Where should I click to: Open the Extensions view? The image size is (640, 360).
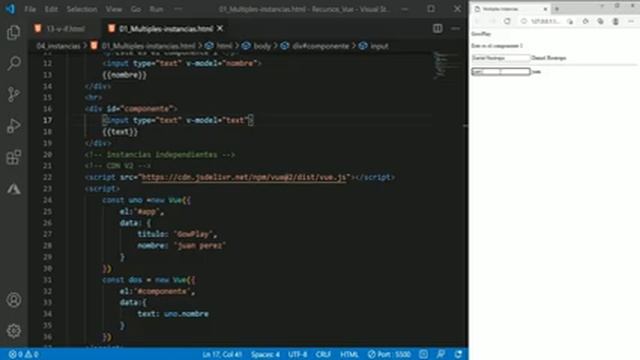[x=13, y=157]
